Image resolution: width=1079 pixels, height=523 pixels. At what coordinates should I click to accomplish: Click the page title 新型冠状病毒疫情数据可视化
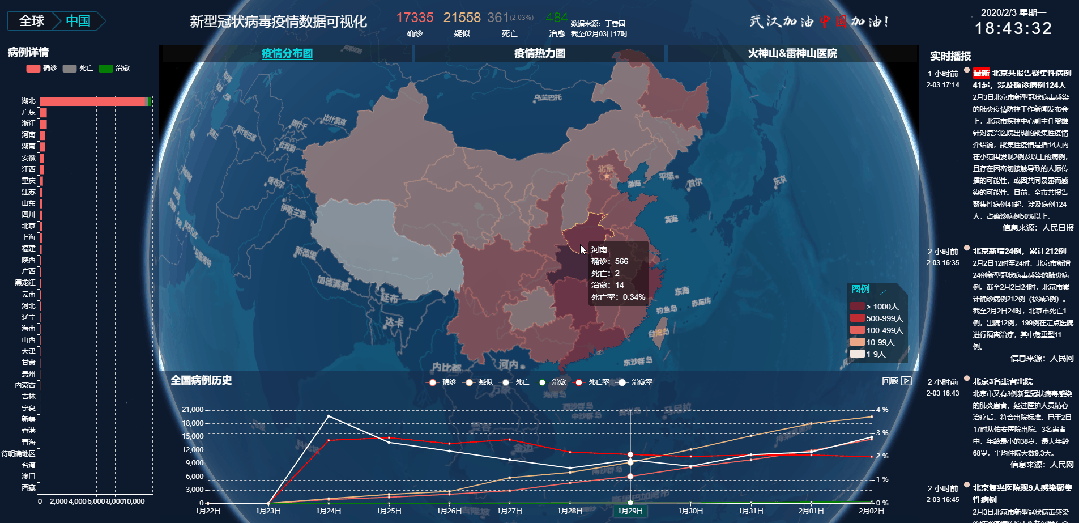(279, 23)
